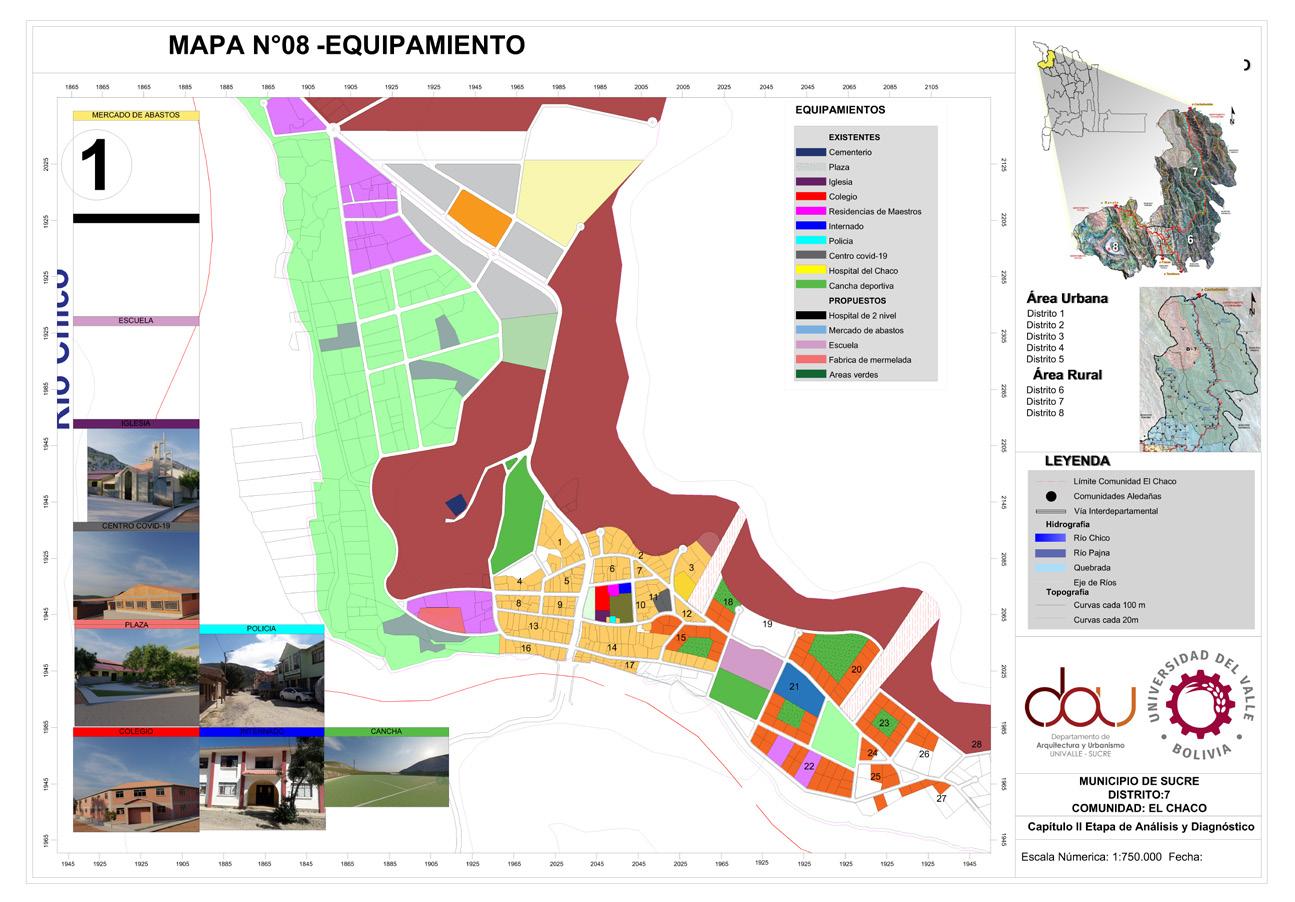The width and height of the screenshot is (1295, 902).
Task: Pick the cyan Policia legend swatch
Action: tap(811, 241)
